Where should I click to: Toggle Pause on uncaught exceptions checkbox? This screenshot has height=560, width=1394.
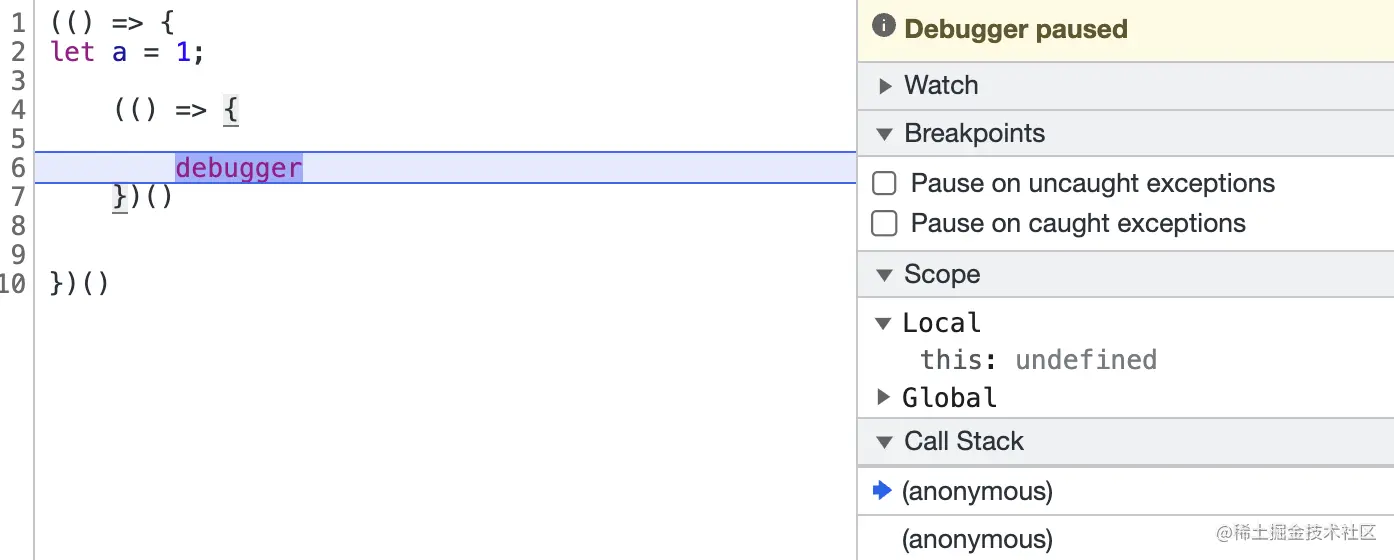pyautogui.click(x=884, y=184)
